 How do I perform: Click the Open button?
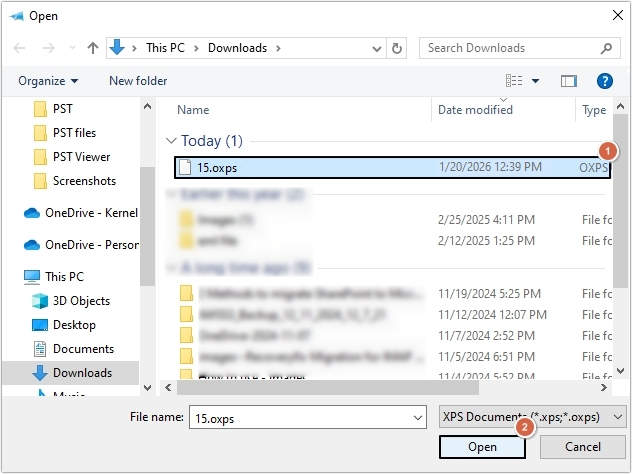tap(482, 447)
